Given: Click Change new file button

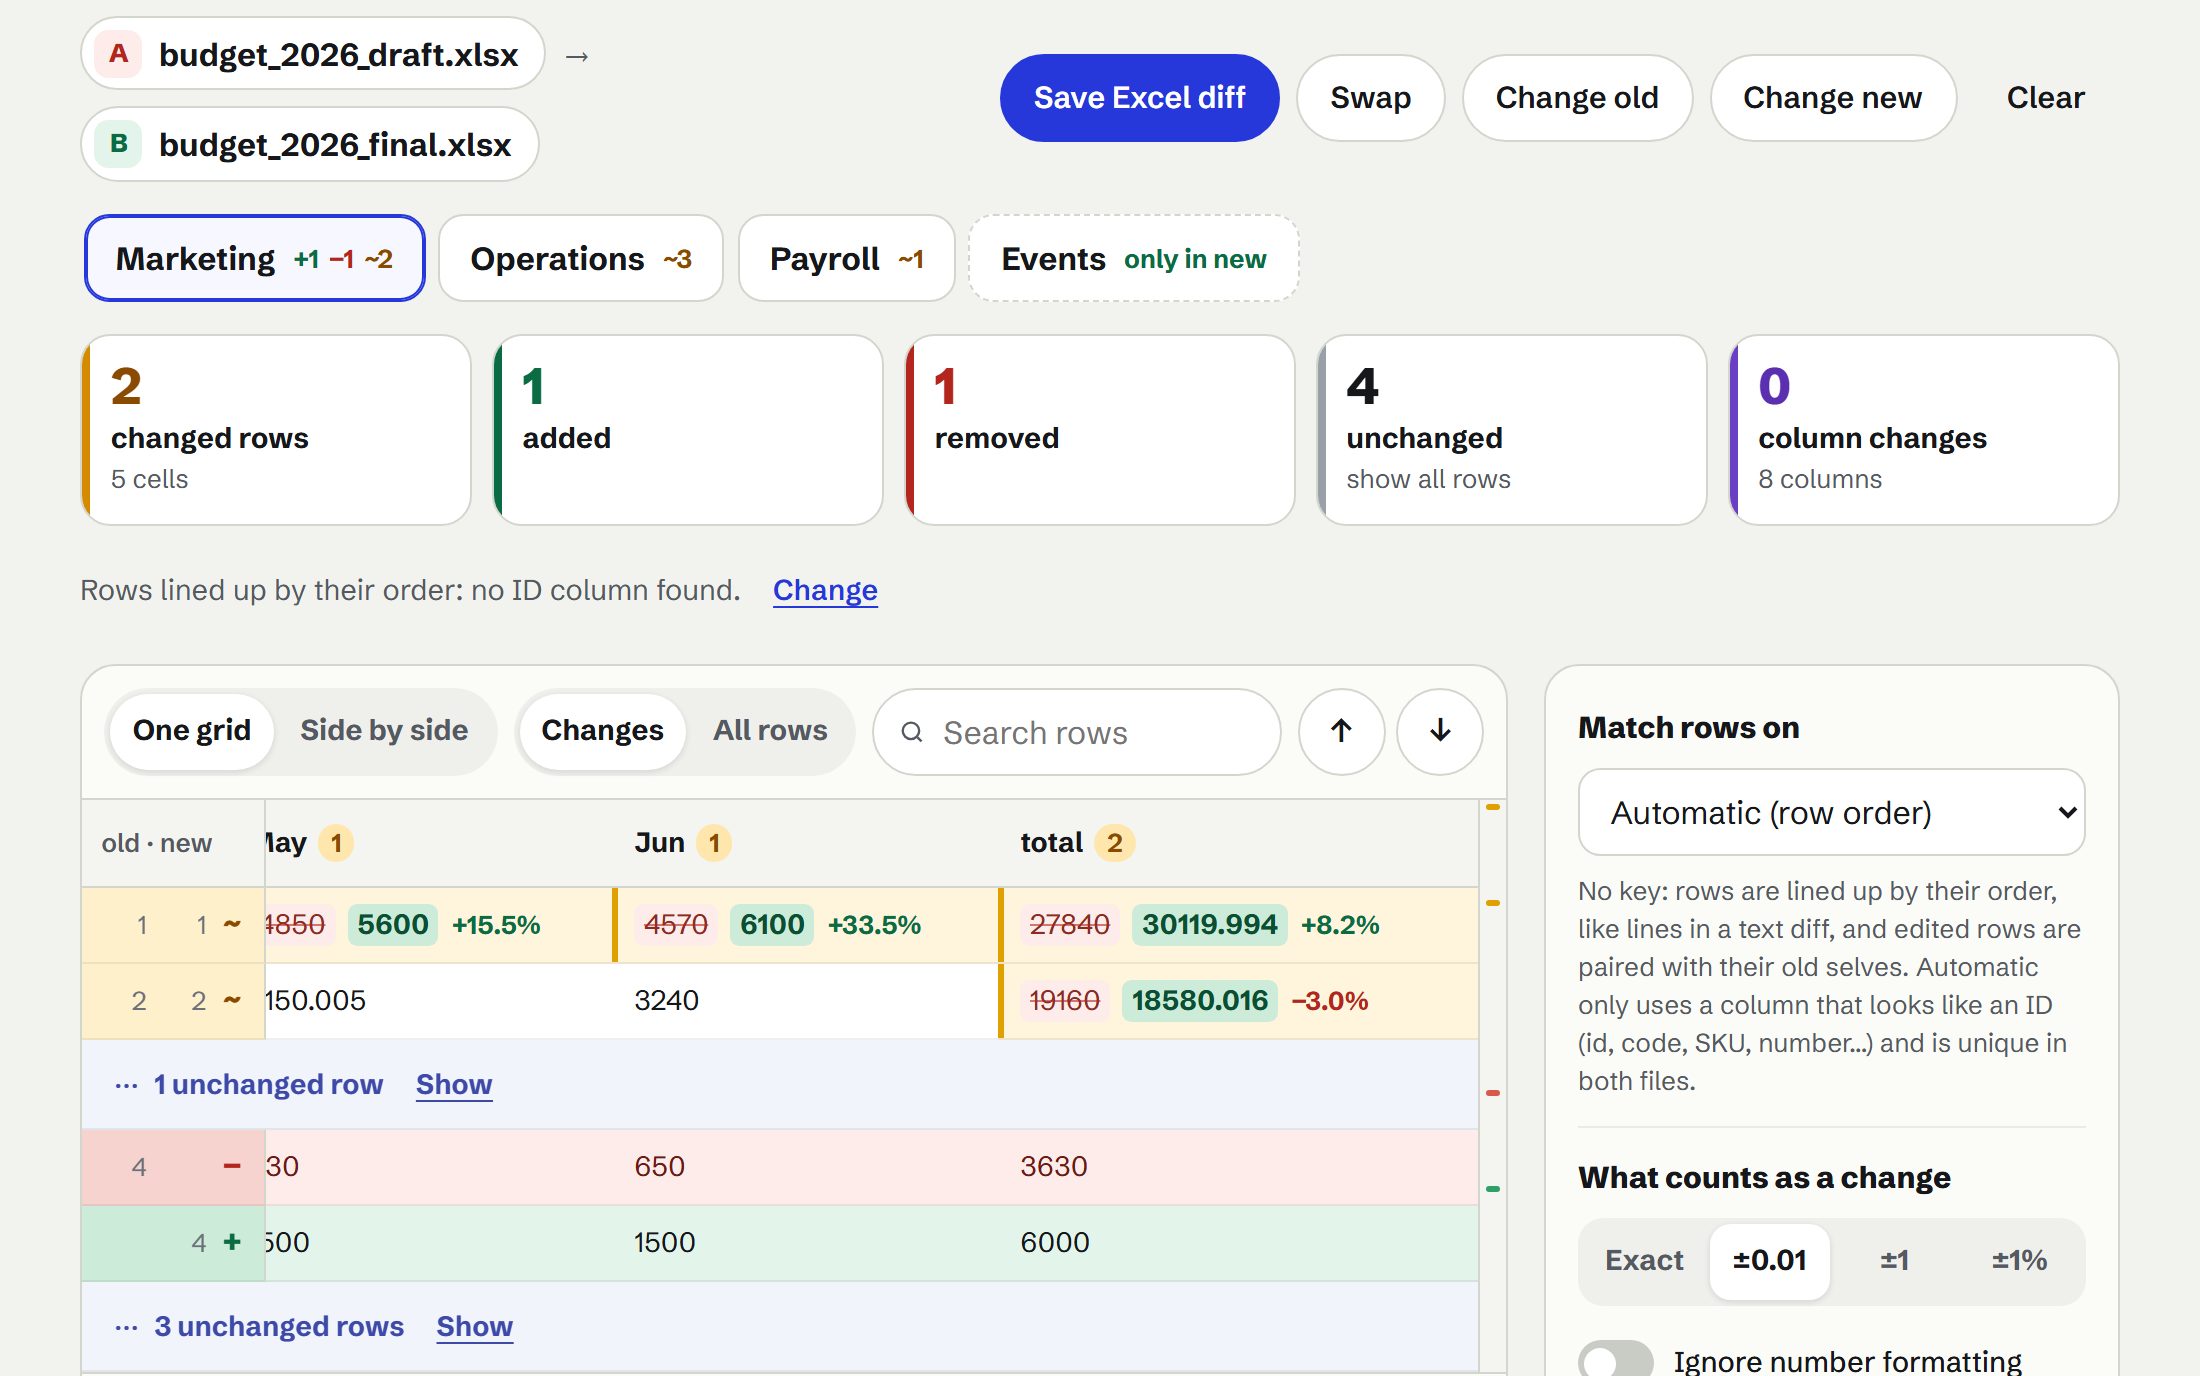Looking at the screenshot, I should (x=1832, y=97).
